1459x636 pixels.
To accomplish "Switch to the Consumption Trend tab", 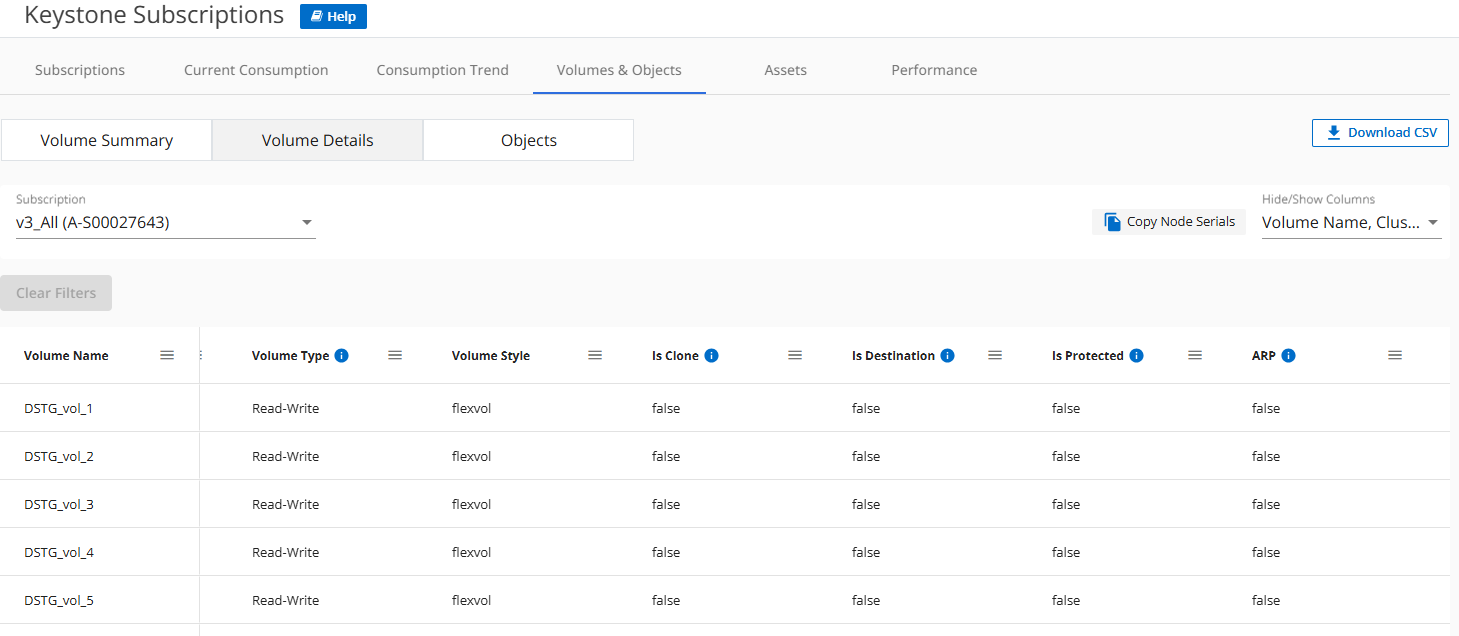I will 442,70.
